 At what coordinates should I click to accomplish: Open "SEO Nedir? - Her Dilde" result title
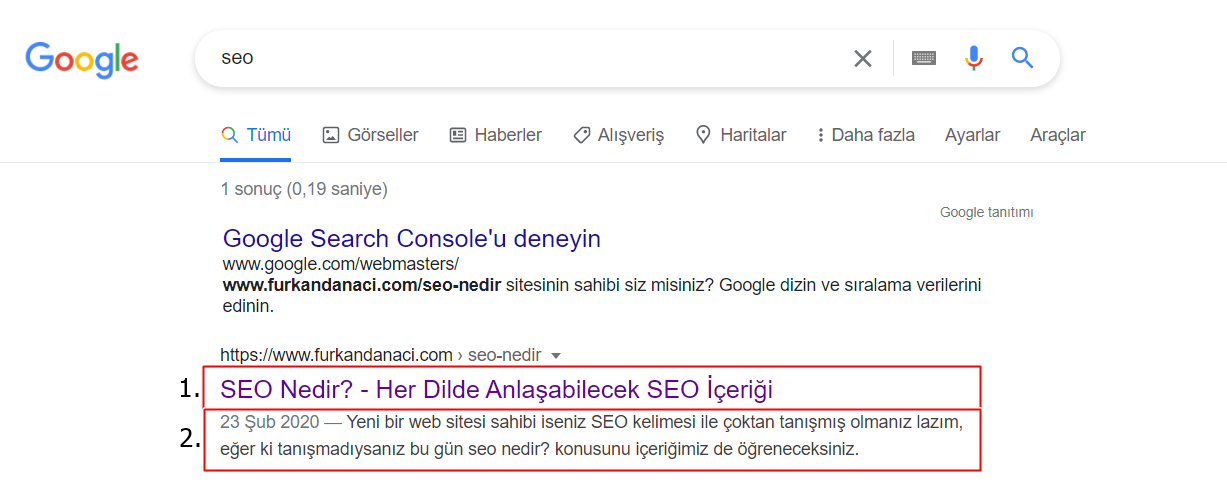coord(497,388)
